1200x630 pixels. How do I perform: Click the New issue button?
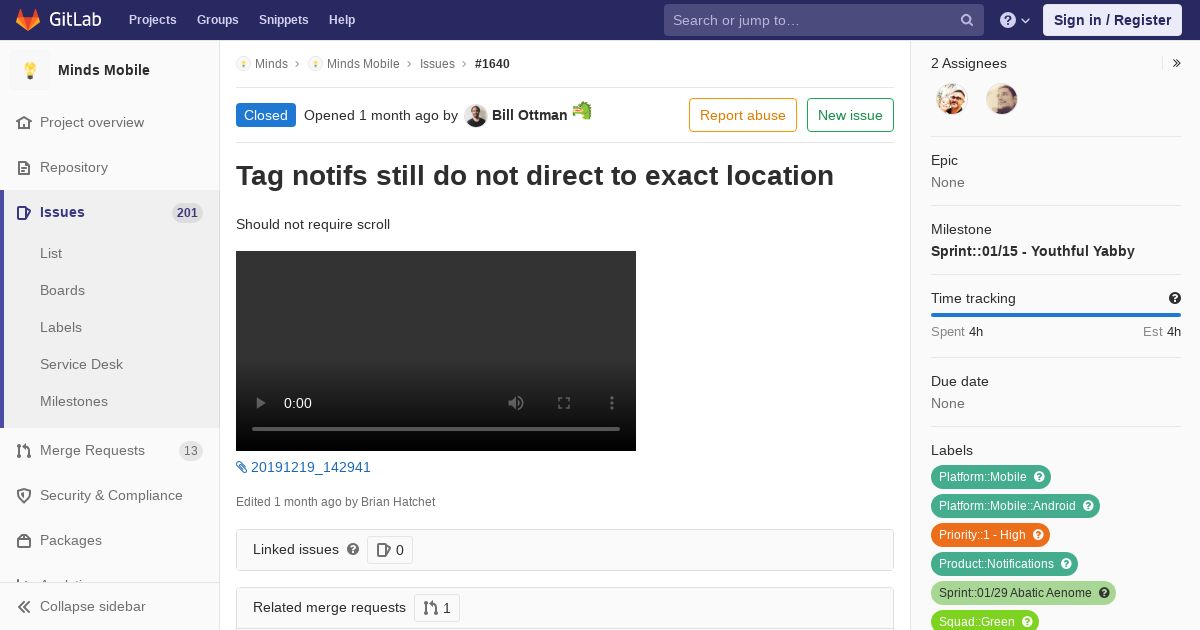850,115
